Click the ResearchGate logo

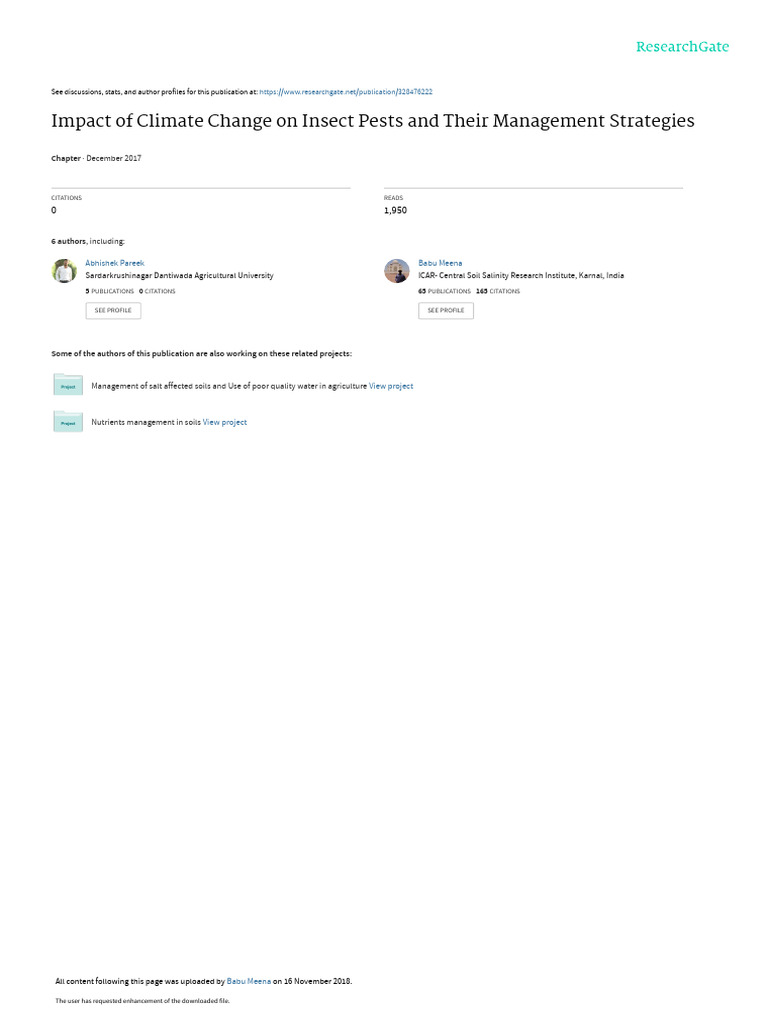coord(682,47)
